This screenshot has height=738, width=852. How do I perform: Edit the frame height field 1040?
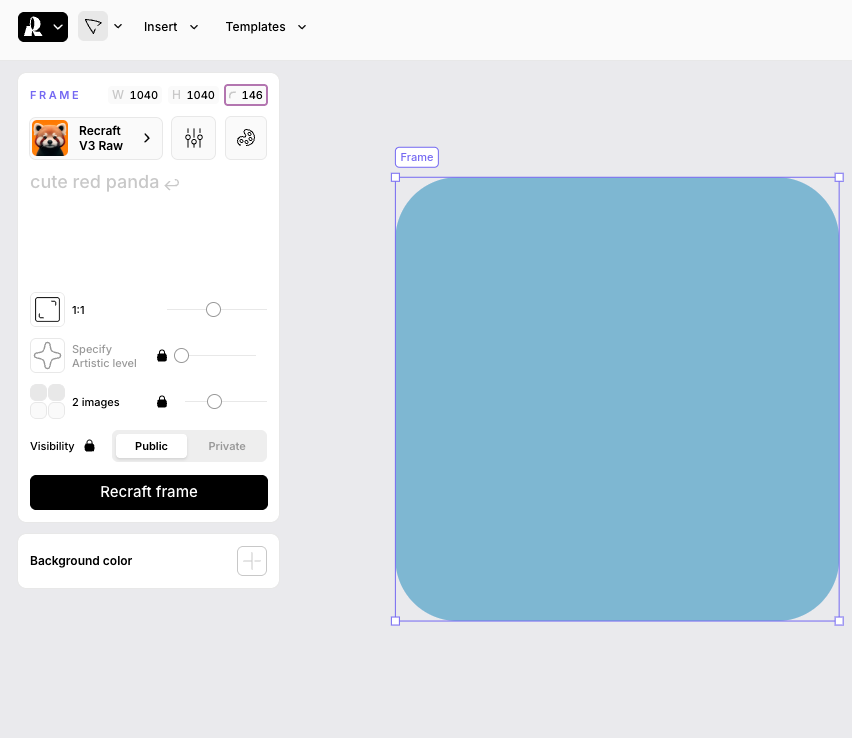coord(193,95)
